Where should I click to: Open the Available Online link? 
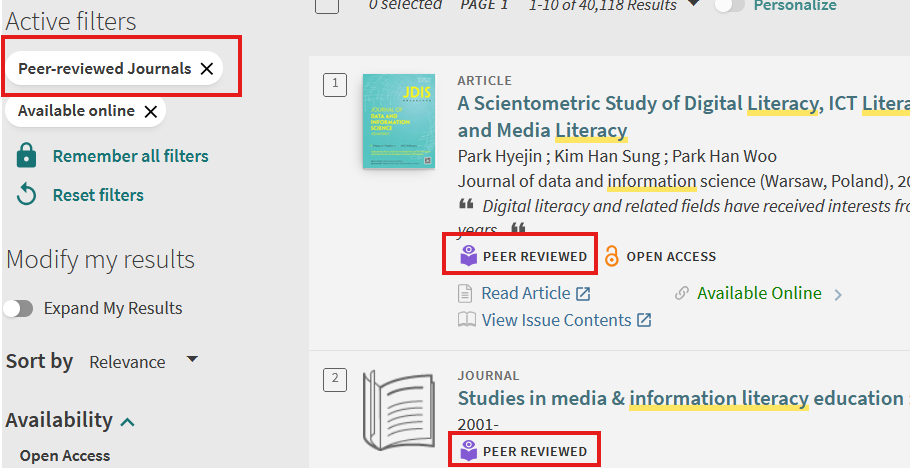coord(759,293)
